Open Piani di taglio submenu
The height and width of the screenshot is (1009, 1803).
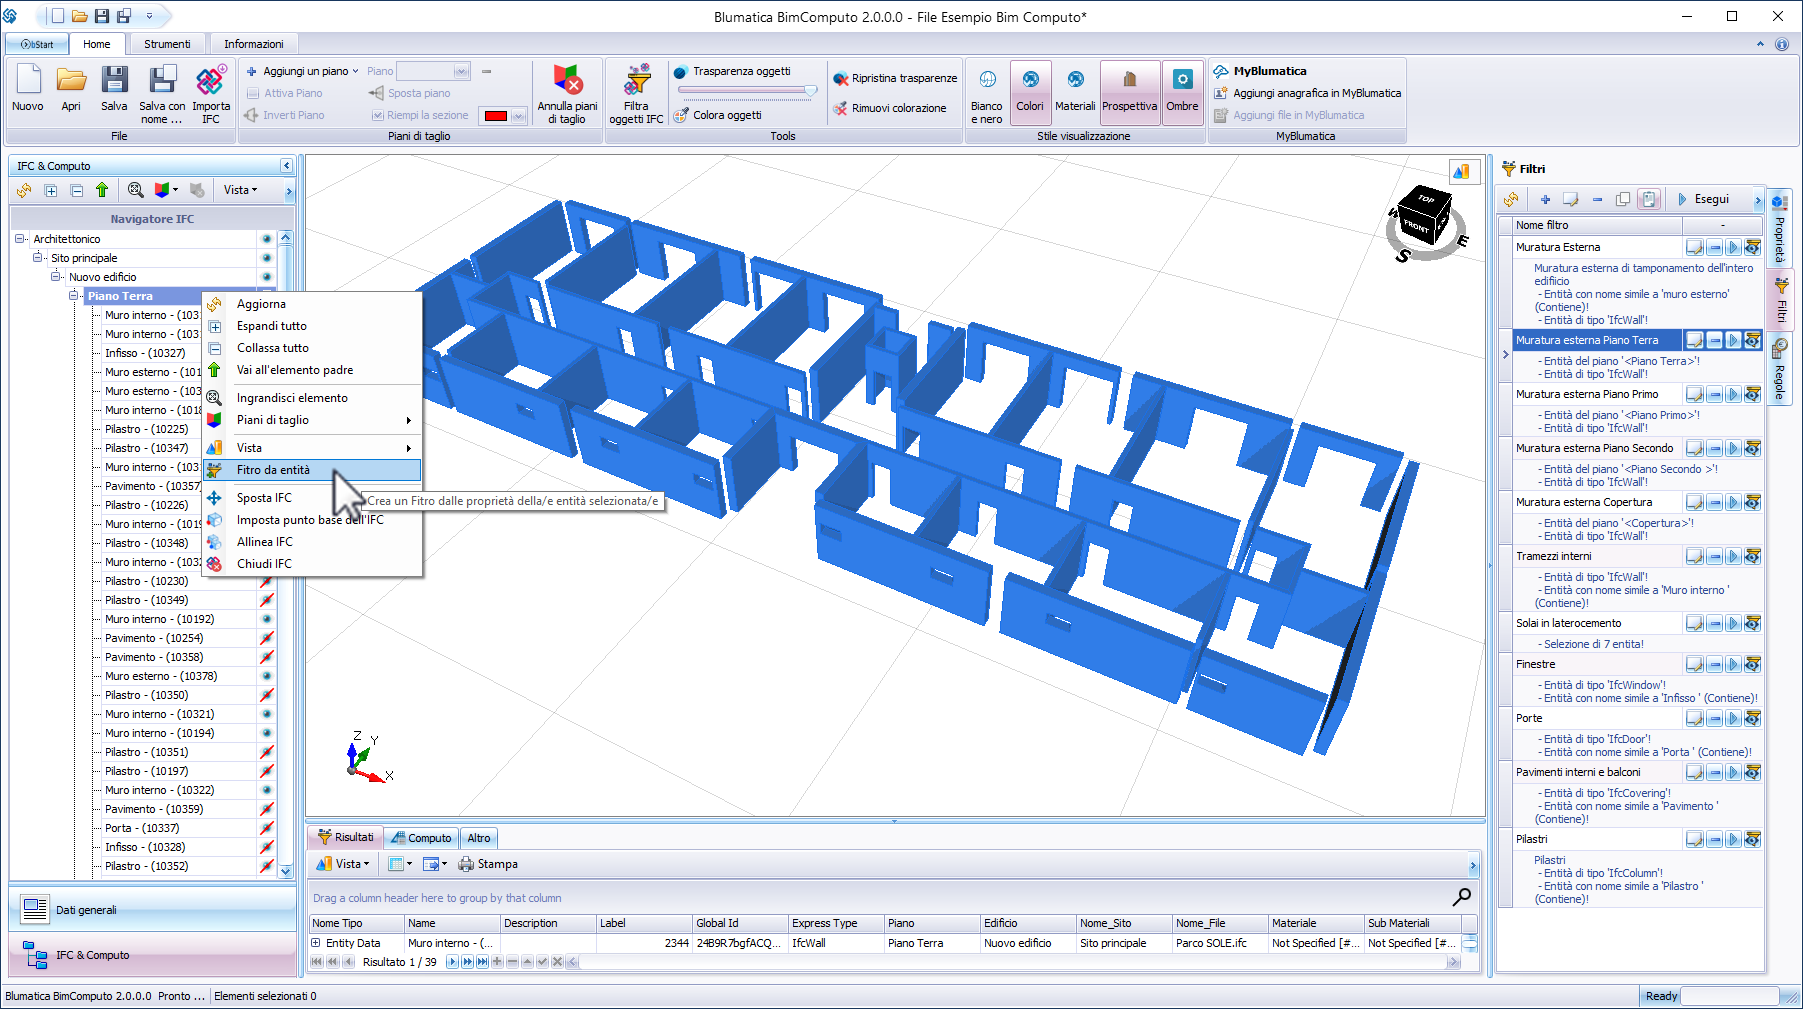312,420
